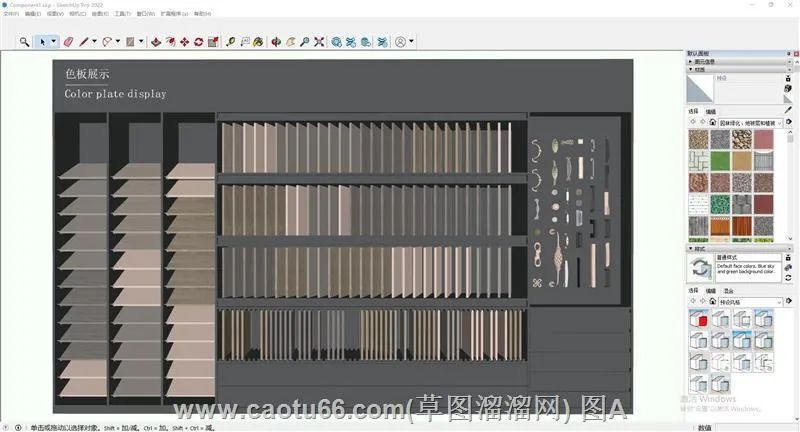This screenshot has width=800, height=432.
Task: Activate the Push/Pull tool
Action: [x=156, y=42]
